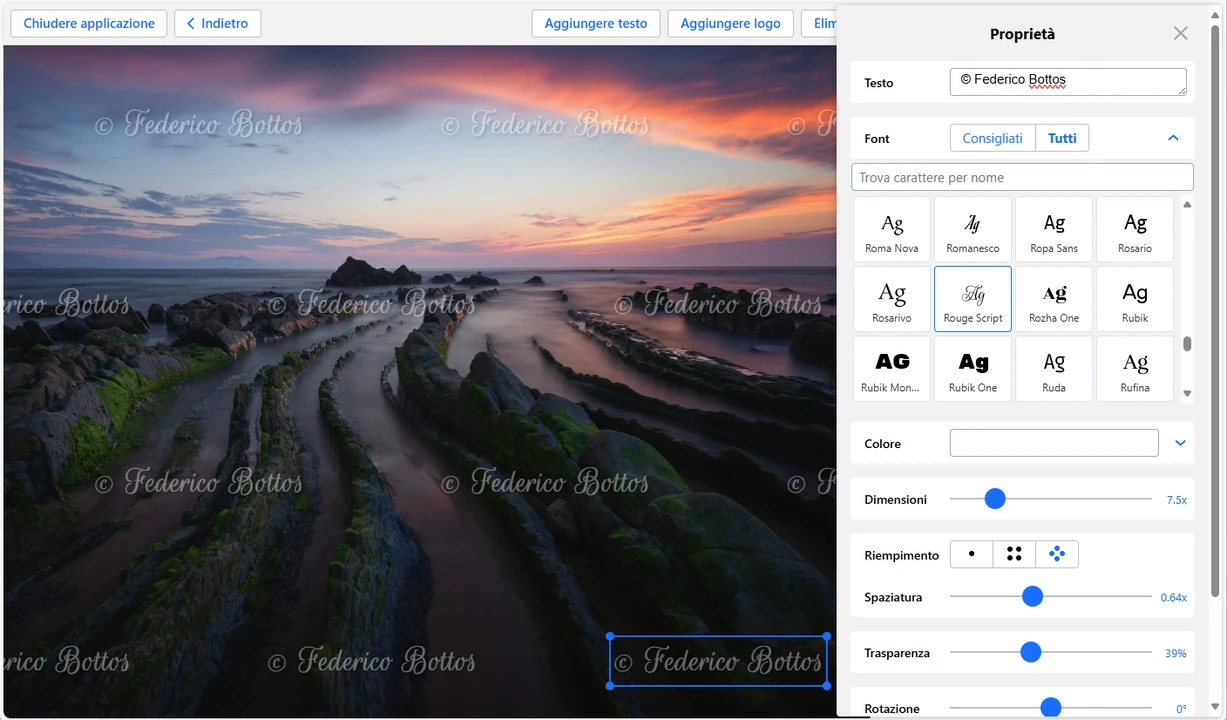This screenshot has width=1227, height=720.
Task: Expand the Colore dropdown arrow
Action: 1180,443
